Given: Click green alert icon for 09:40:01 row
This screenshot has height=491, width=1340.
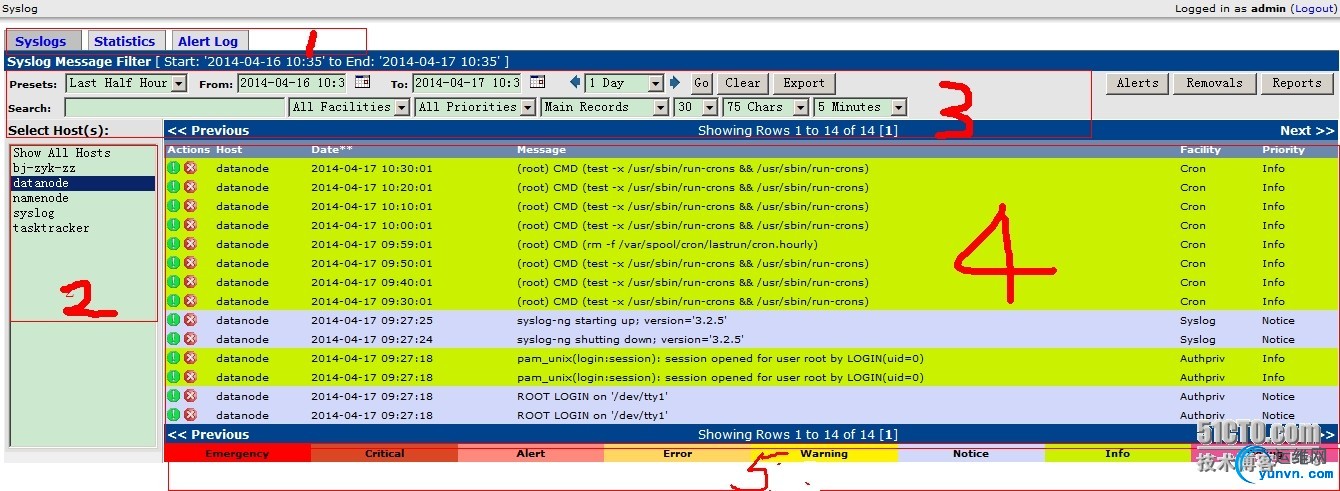Looking at the screenshot, I should click(173, 282).
